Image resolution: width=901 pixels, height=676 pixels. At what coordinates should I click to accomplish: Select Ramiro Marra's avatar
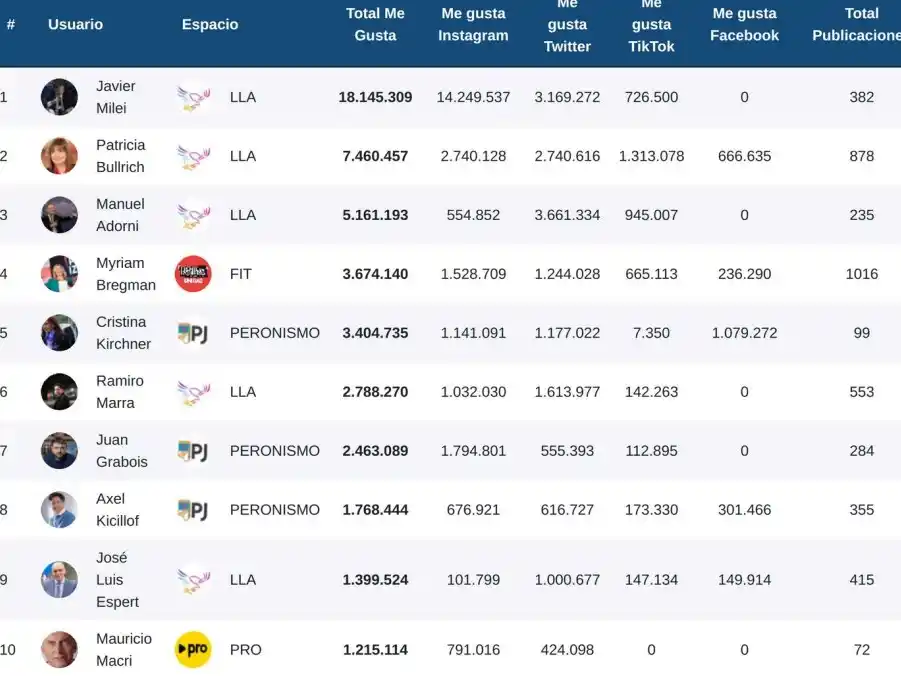tap(59, 392)
